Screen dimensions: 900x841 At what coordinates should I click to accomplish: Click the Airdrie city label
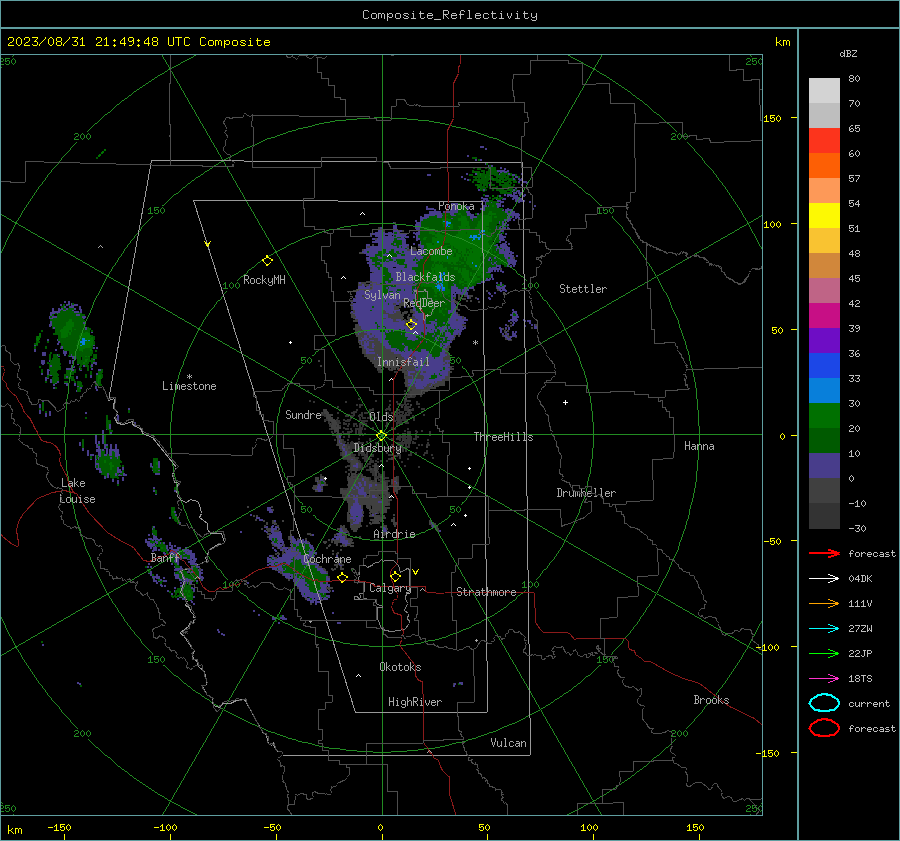pyautogui.click(x=394, y=534)
